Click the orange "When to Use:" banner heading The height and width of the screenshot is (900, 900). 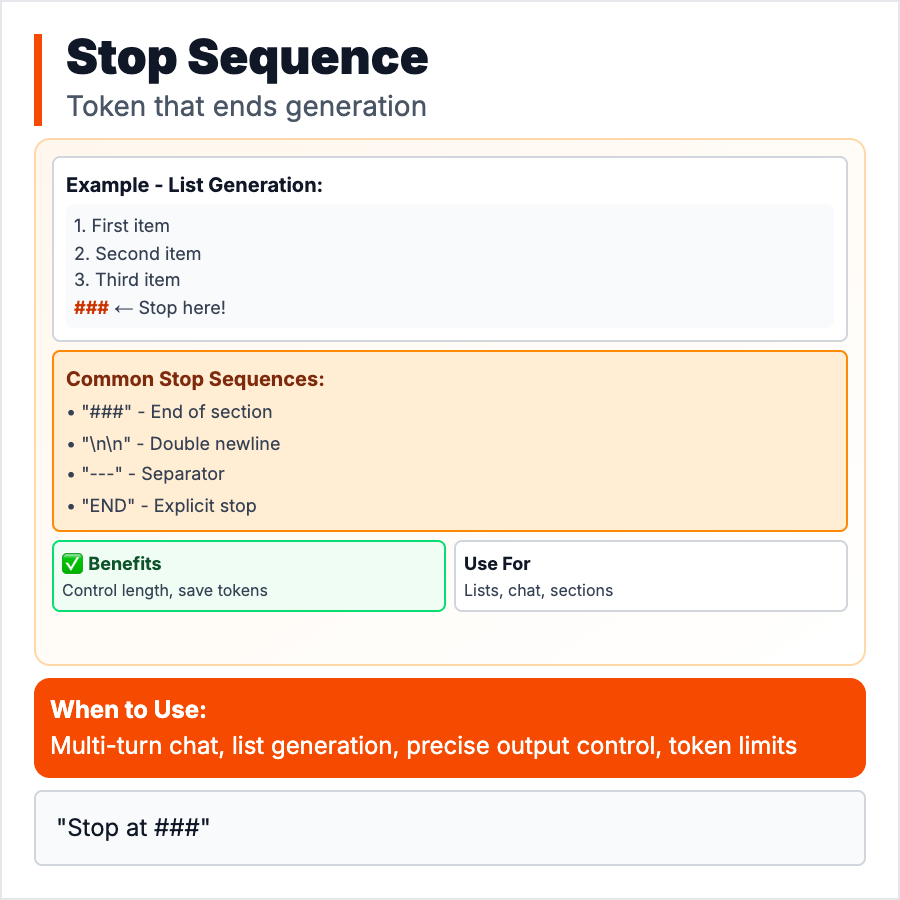coord(129,710)
